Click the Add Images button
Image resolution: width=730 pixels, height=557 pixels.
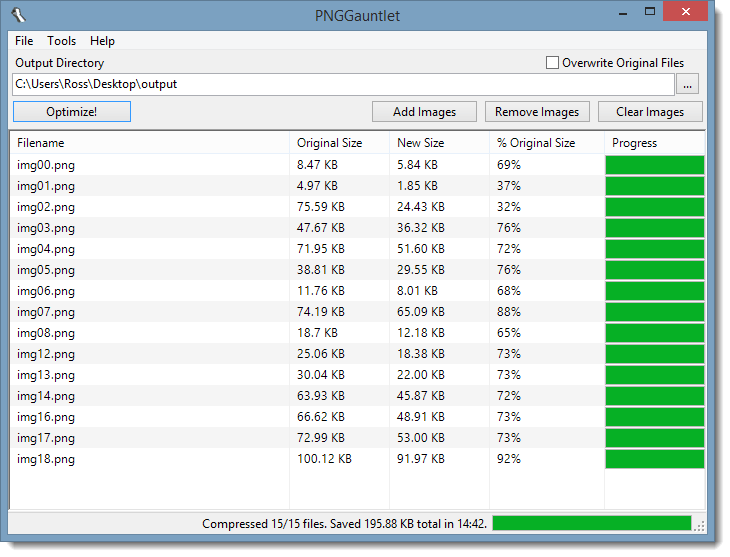pos(424,112)
